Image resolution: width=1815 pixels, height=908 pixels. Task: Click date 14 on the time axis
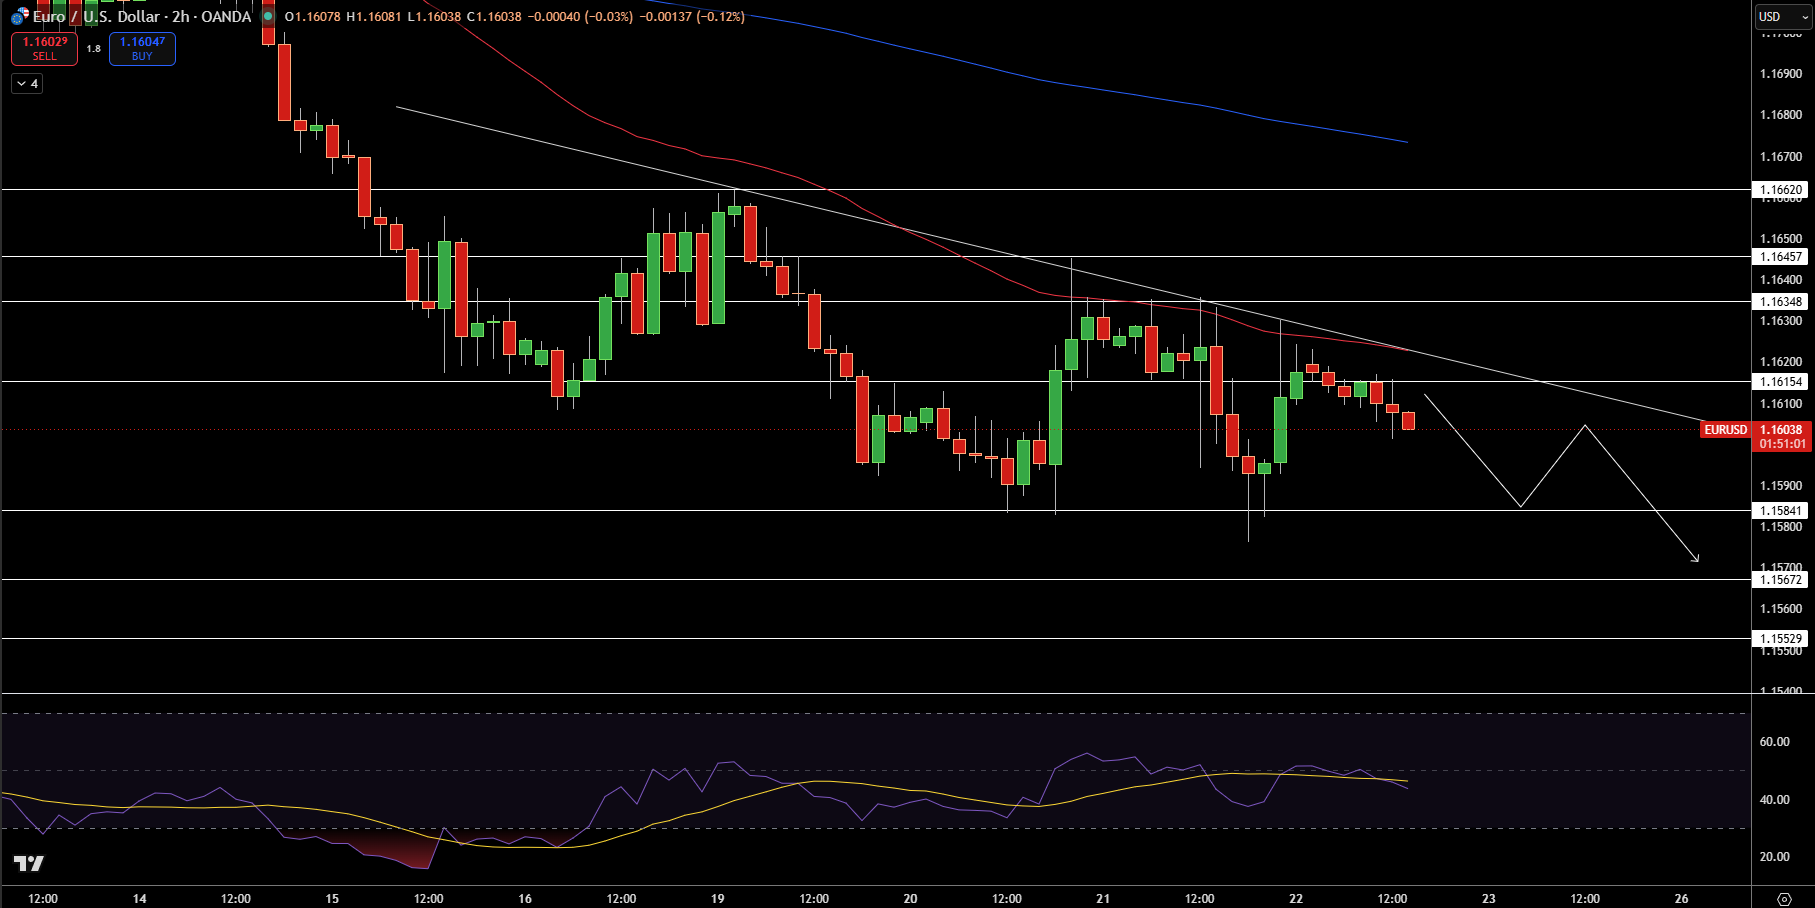[139, 898]
